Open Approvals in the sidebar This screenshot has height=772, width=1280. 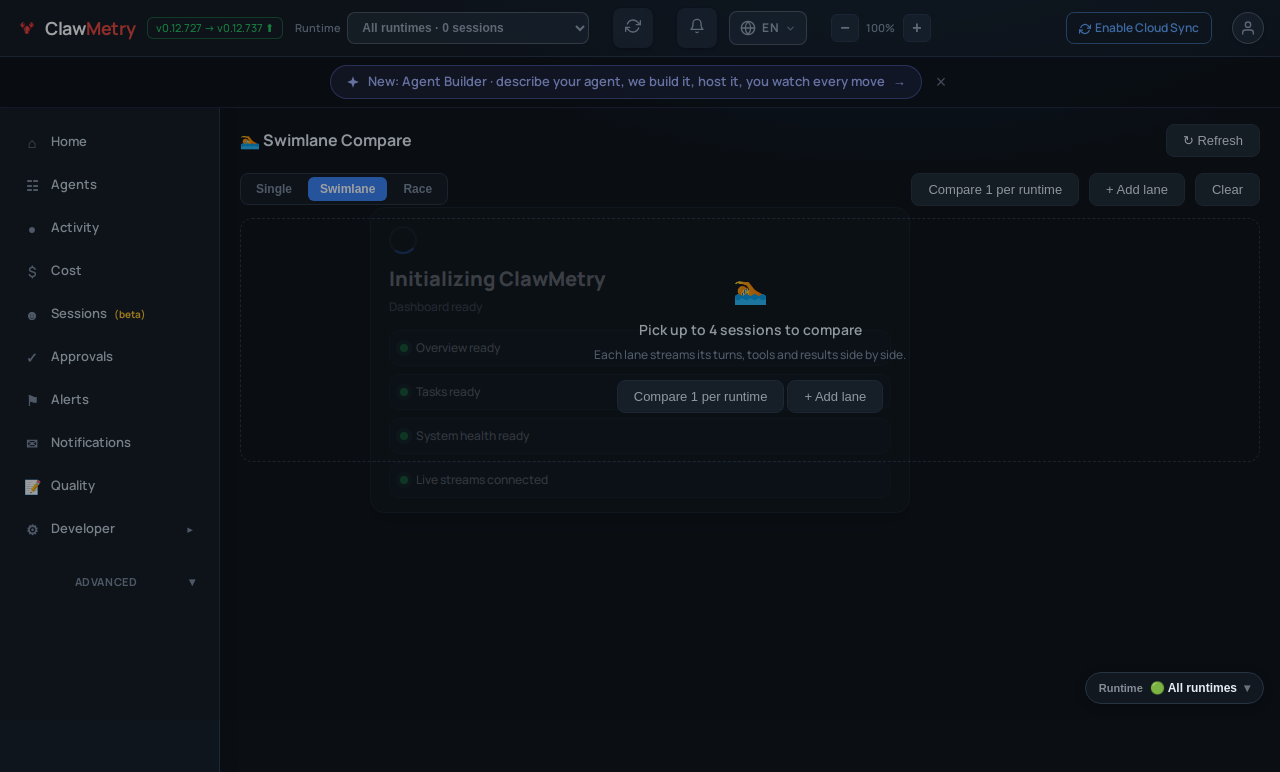click(x=110, y=357)
